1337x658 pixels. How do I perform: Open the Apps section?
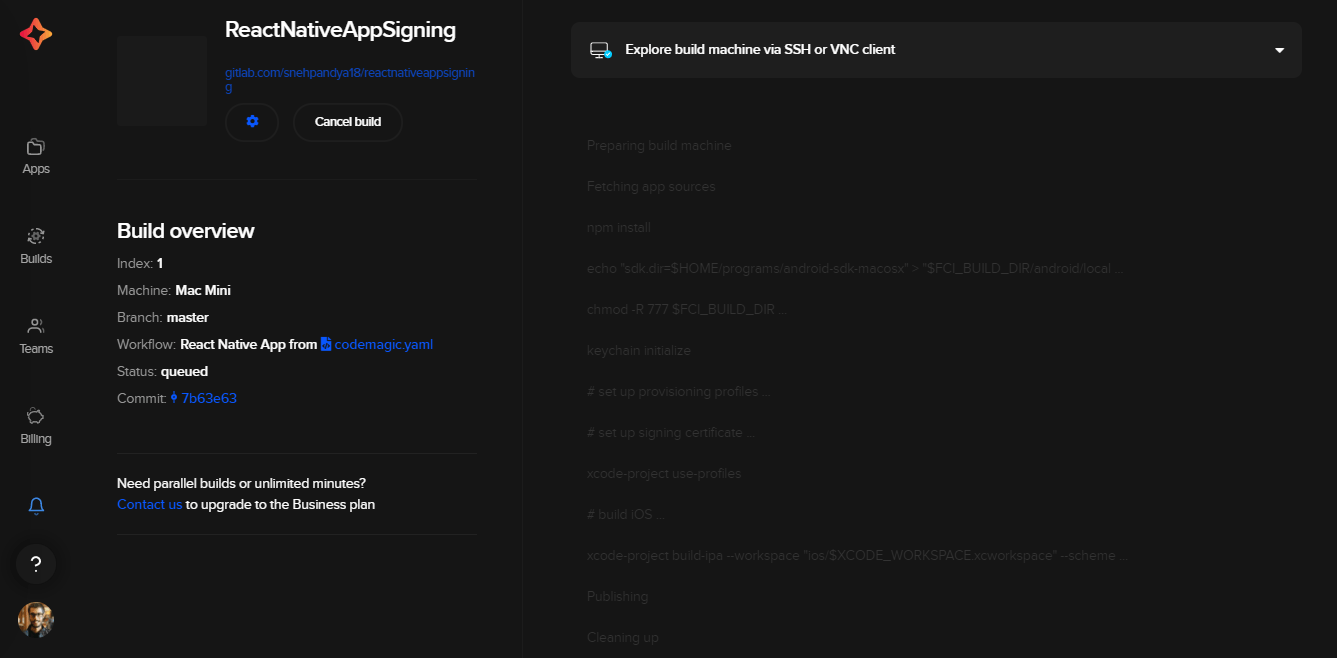pyautogui.click(x=36, y=157)
